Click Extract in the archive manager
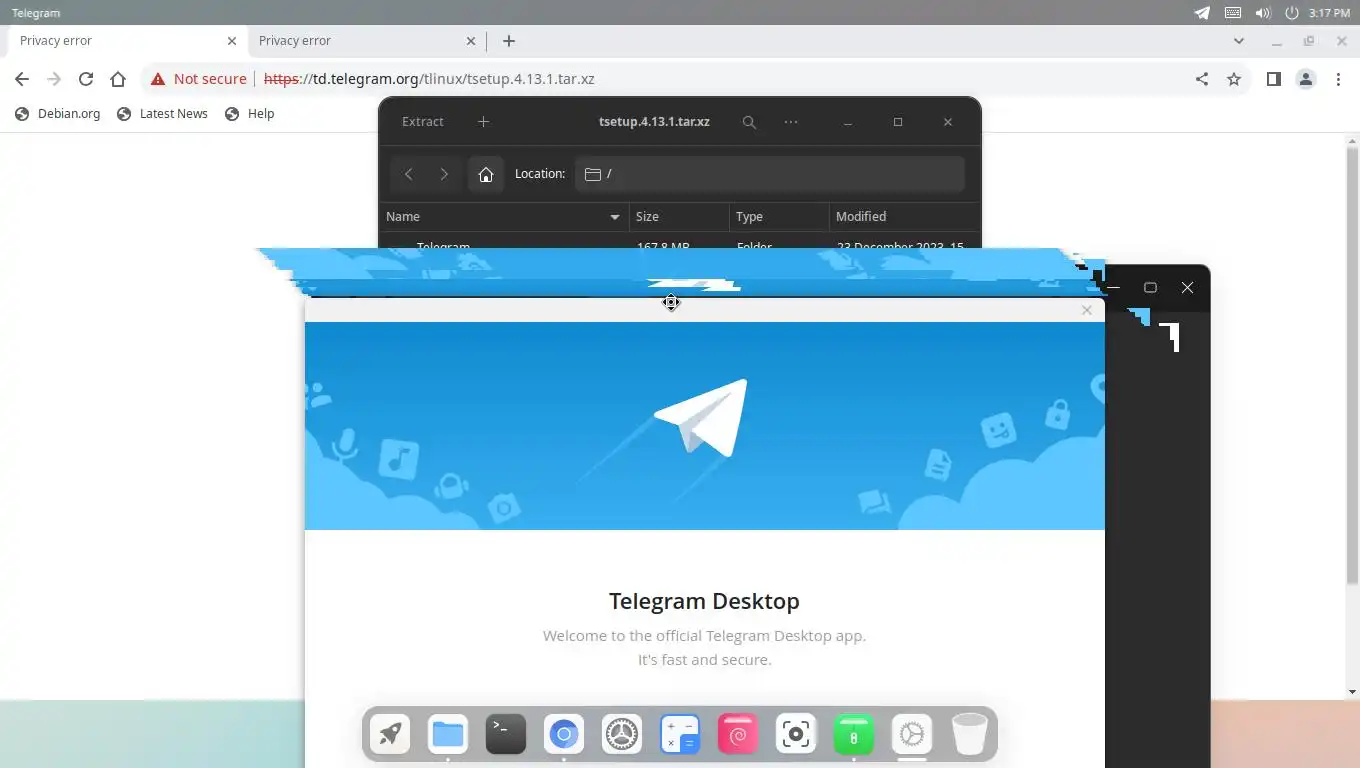This screenshot has height=768, width=1360. (x=423, y=122)
